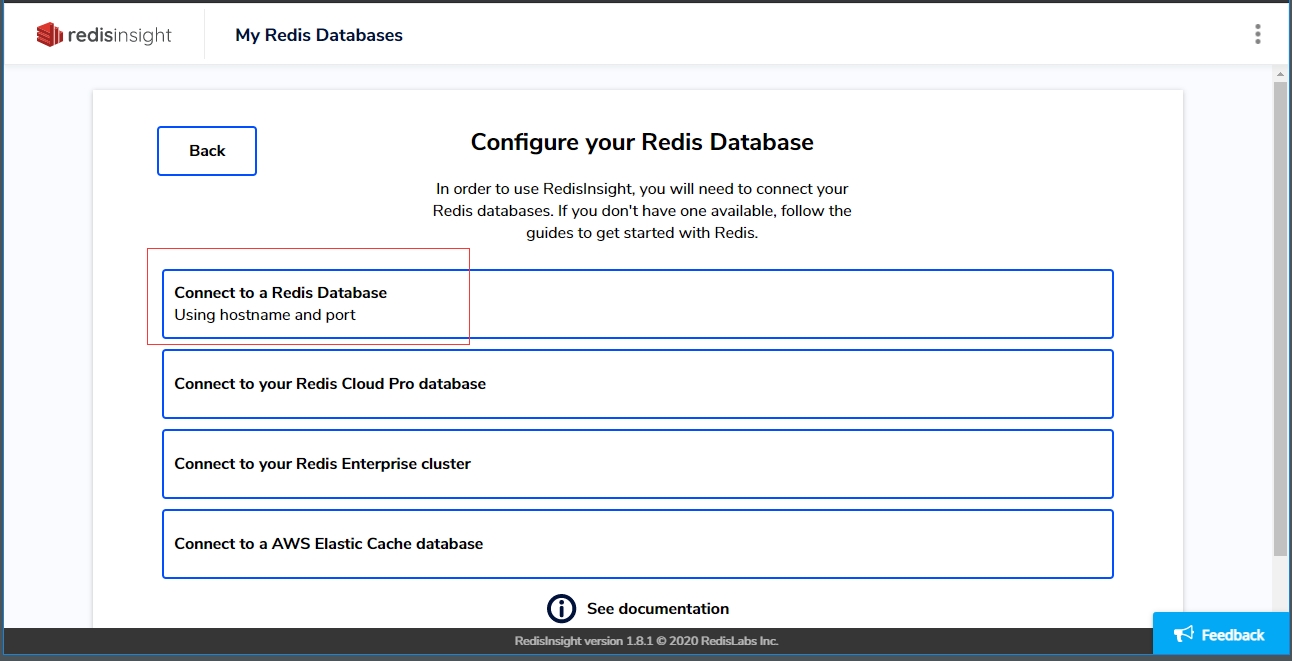This screenshot has width=1292, height=661.
Task: Click the scrollbar up arrow
Action: coord(1280,74)
